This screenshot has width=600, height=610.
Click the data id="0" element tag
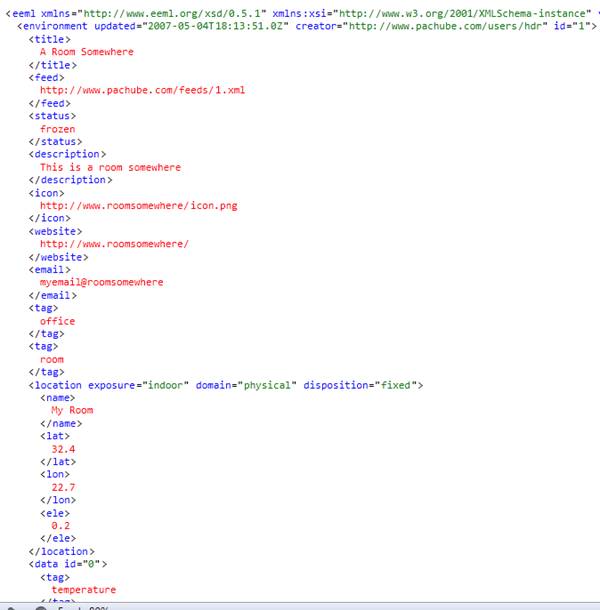point(68,564)
